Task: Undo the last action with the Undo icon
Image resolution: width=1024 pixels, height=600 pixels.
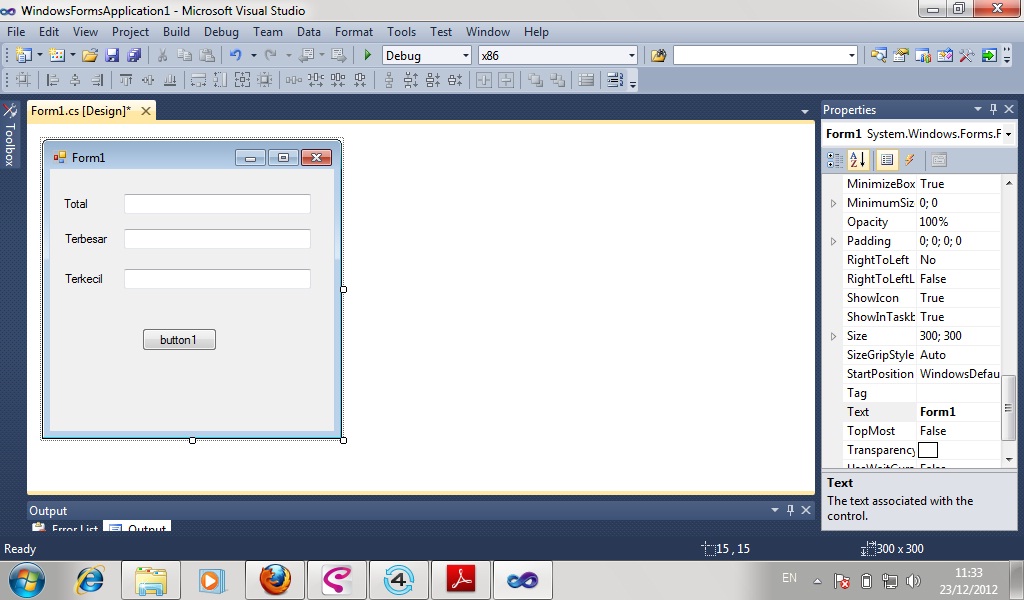Action: (236, 55)
